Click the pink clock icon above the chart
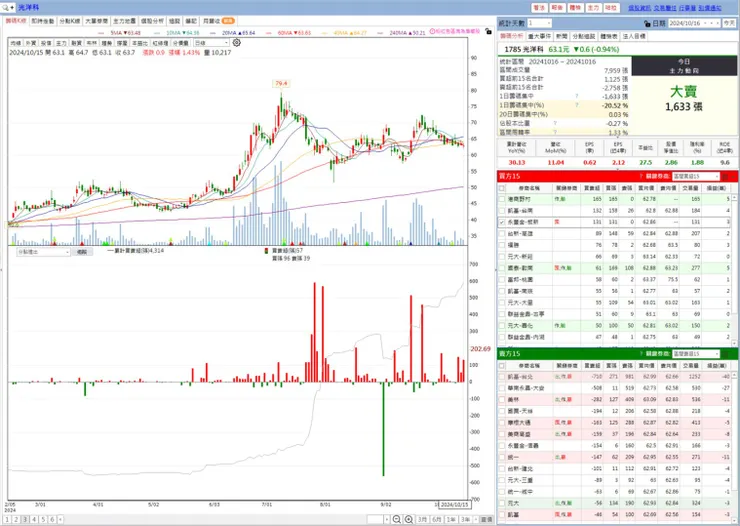 432,31
